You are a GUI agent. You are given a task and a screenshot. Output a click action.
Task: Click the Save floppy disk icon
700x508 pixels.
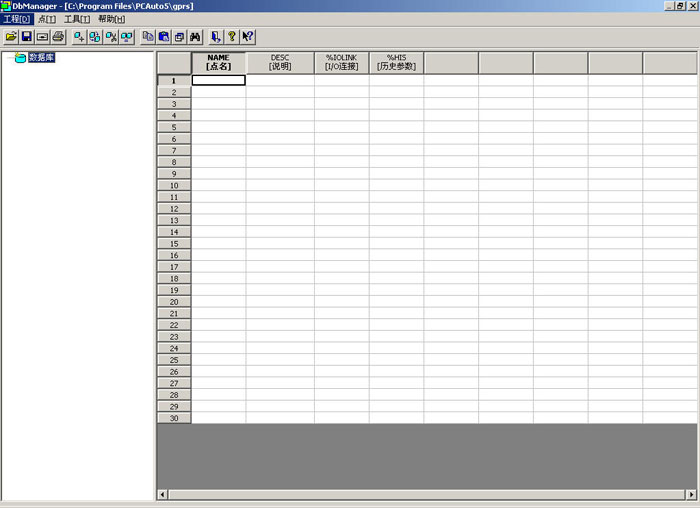(27, 37)
